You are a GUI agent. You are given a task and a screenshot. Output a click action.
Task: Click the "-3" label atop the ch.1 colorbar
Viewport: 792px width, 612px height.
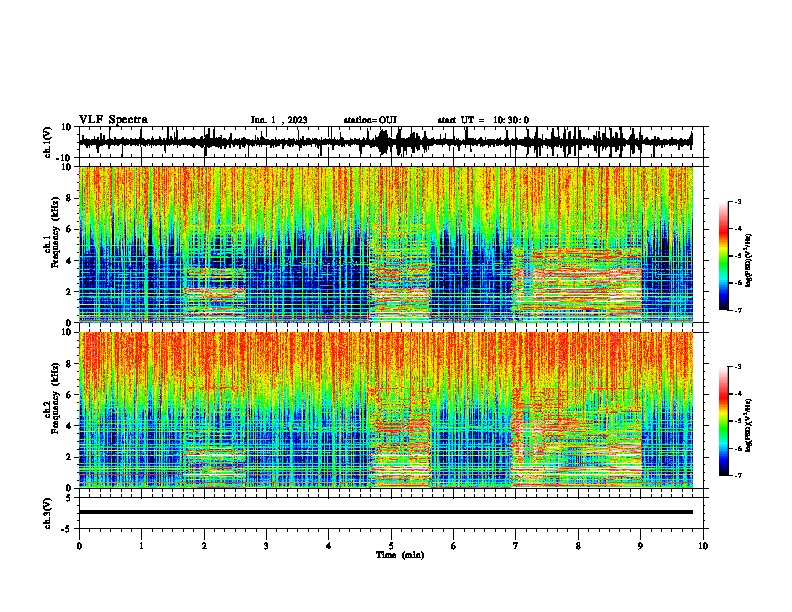[x=737, y=201]
